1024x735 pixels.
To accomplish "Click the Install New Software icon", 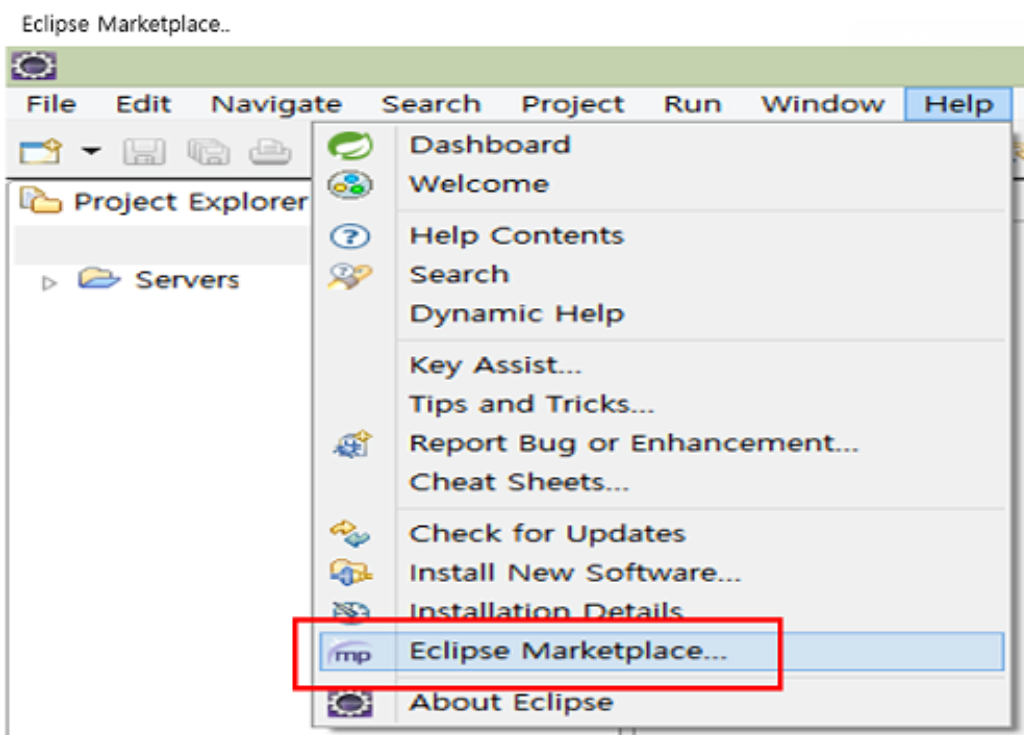I will point(351,573).
